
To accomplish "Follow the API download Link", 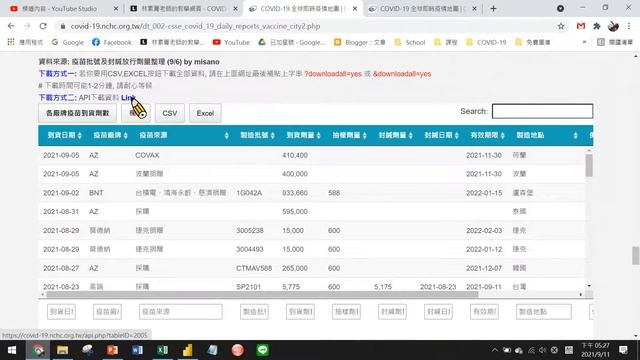I will tap(128, 98).
